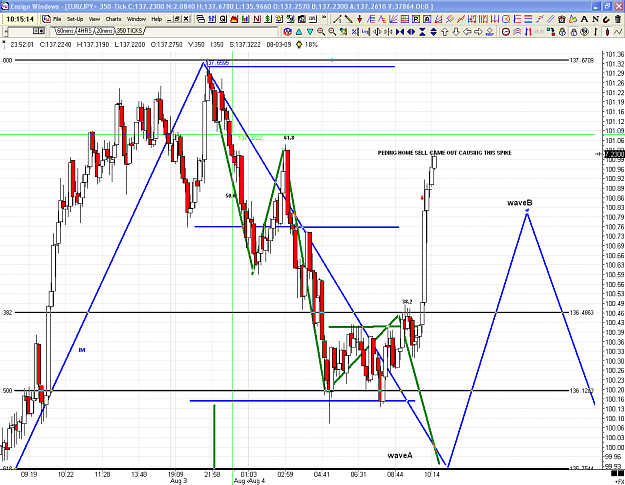Switch to the 60mins chart tab
Viewport: 625px width, 485px height.
click(65, 31)
